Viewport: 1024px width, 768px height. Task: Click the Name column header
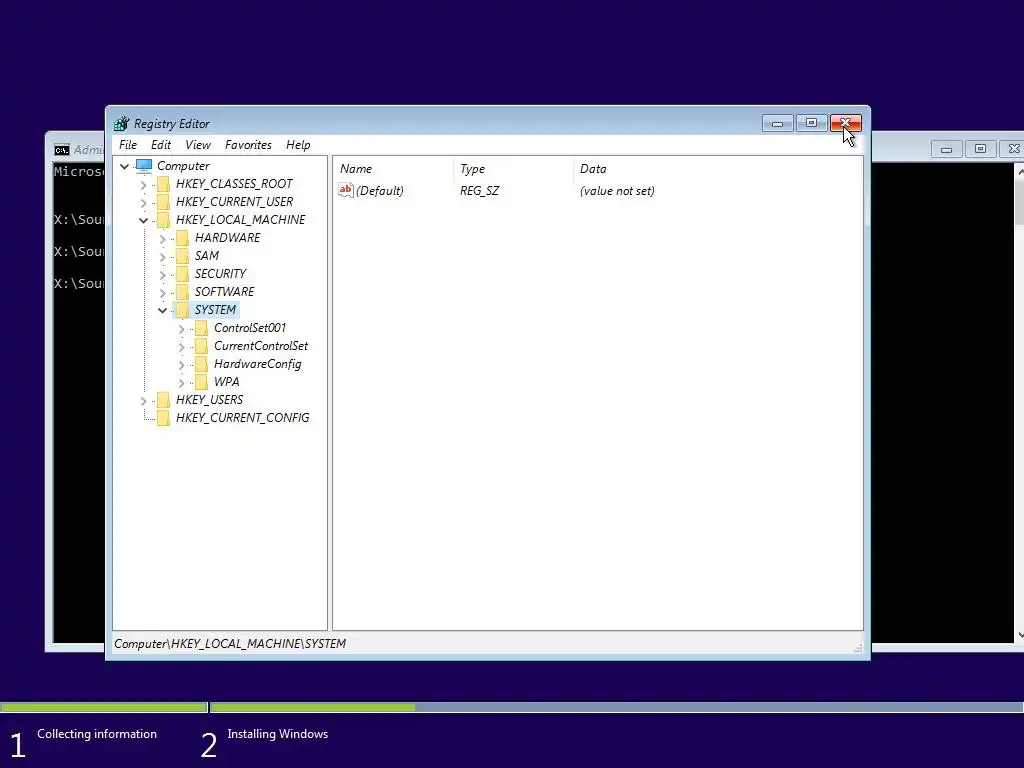tap(393, 168)
